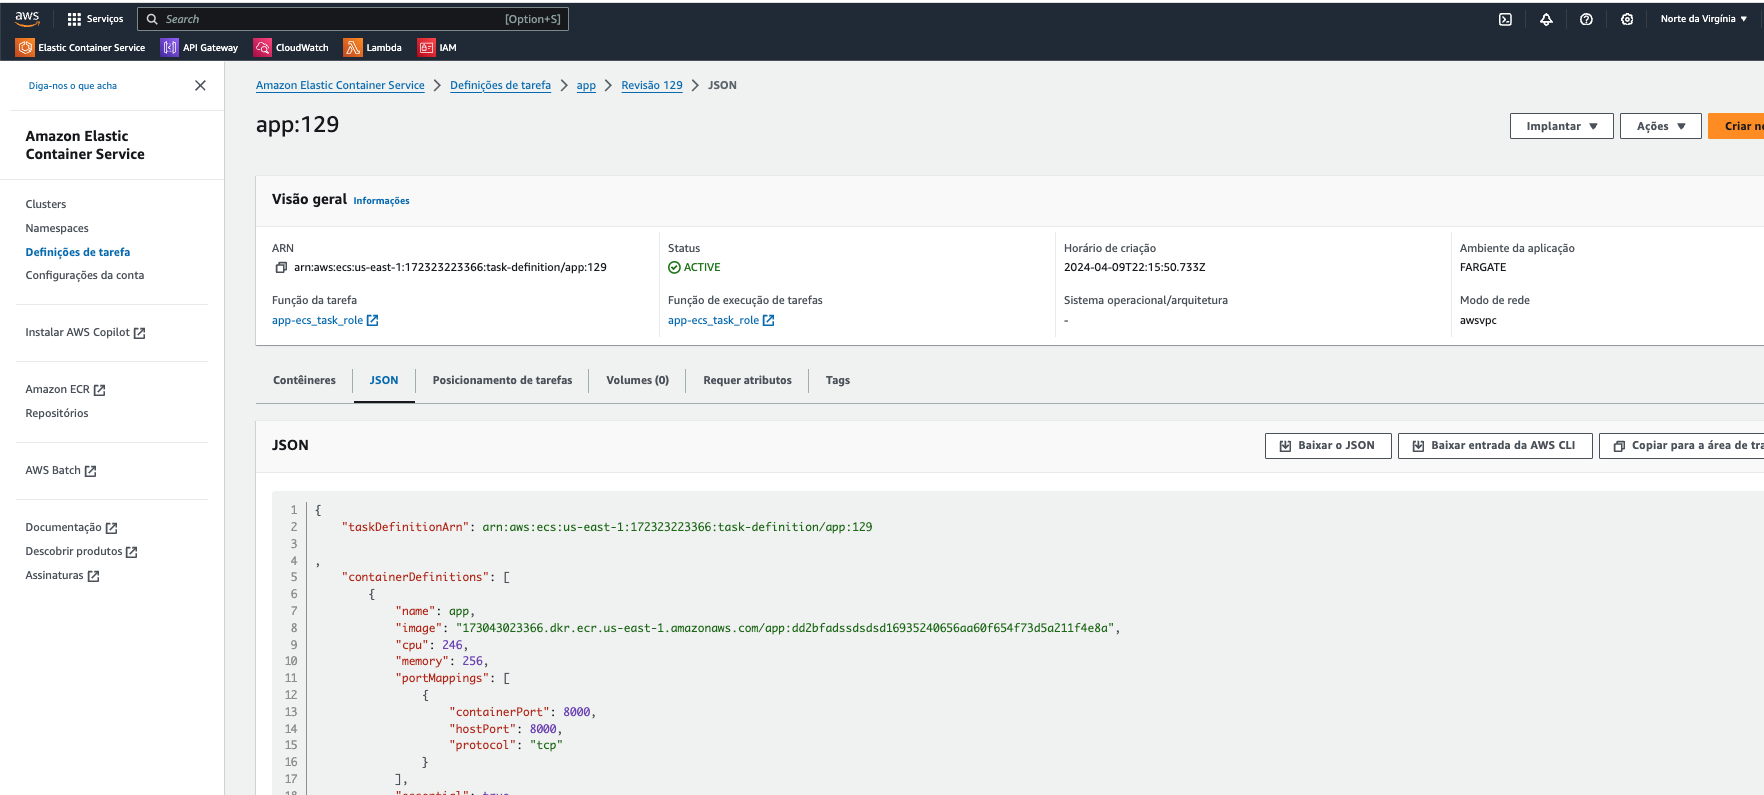Go to Revisão 129 breadcrumb

coord(652,85)
